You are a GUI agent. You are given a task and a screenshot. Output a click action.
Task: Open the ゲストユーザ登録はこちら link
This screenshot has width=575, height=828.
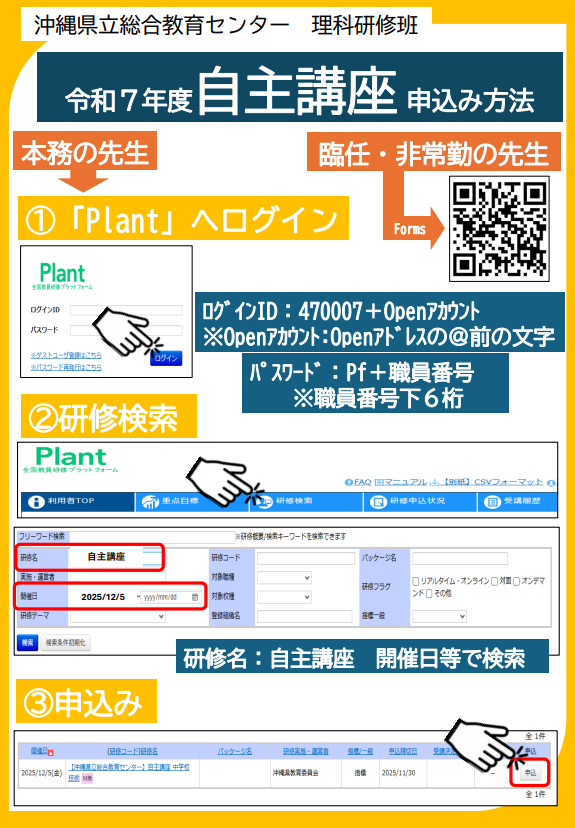tap(66, 355)
